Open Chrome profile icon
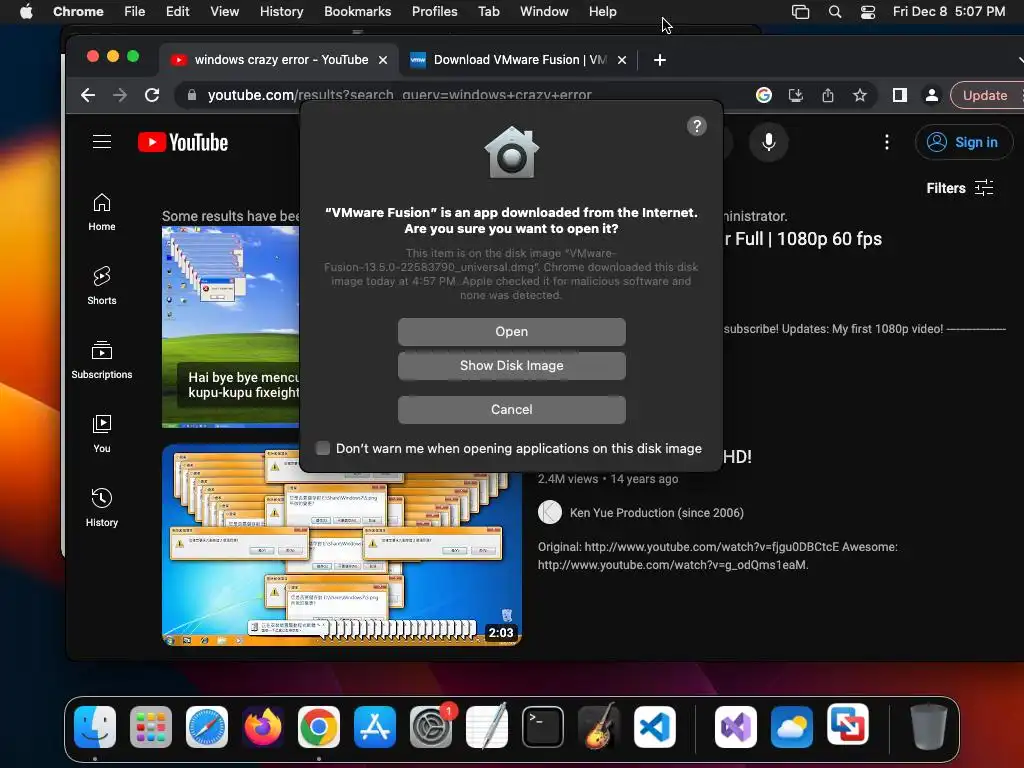1024x768 pixels. click(x=932, y=95)
